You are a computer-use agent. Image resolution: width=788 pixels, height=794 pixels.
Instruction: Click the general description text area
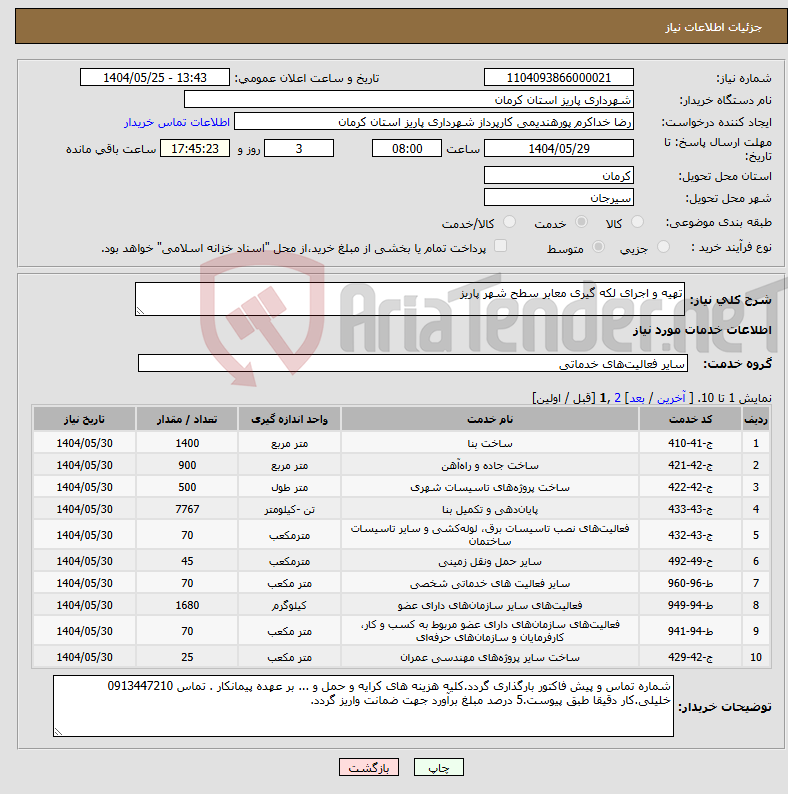(410, 299)
